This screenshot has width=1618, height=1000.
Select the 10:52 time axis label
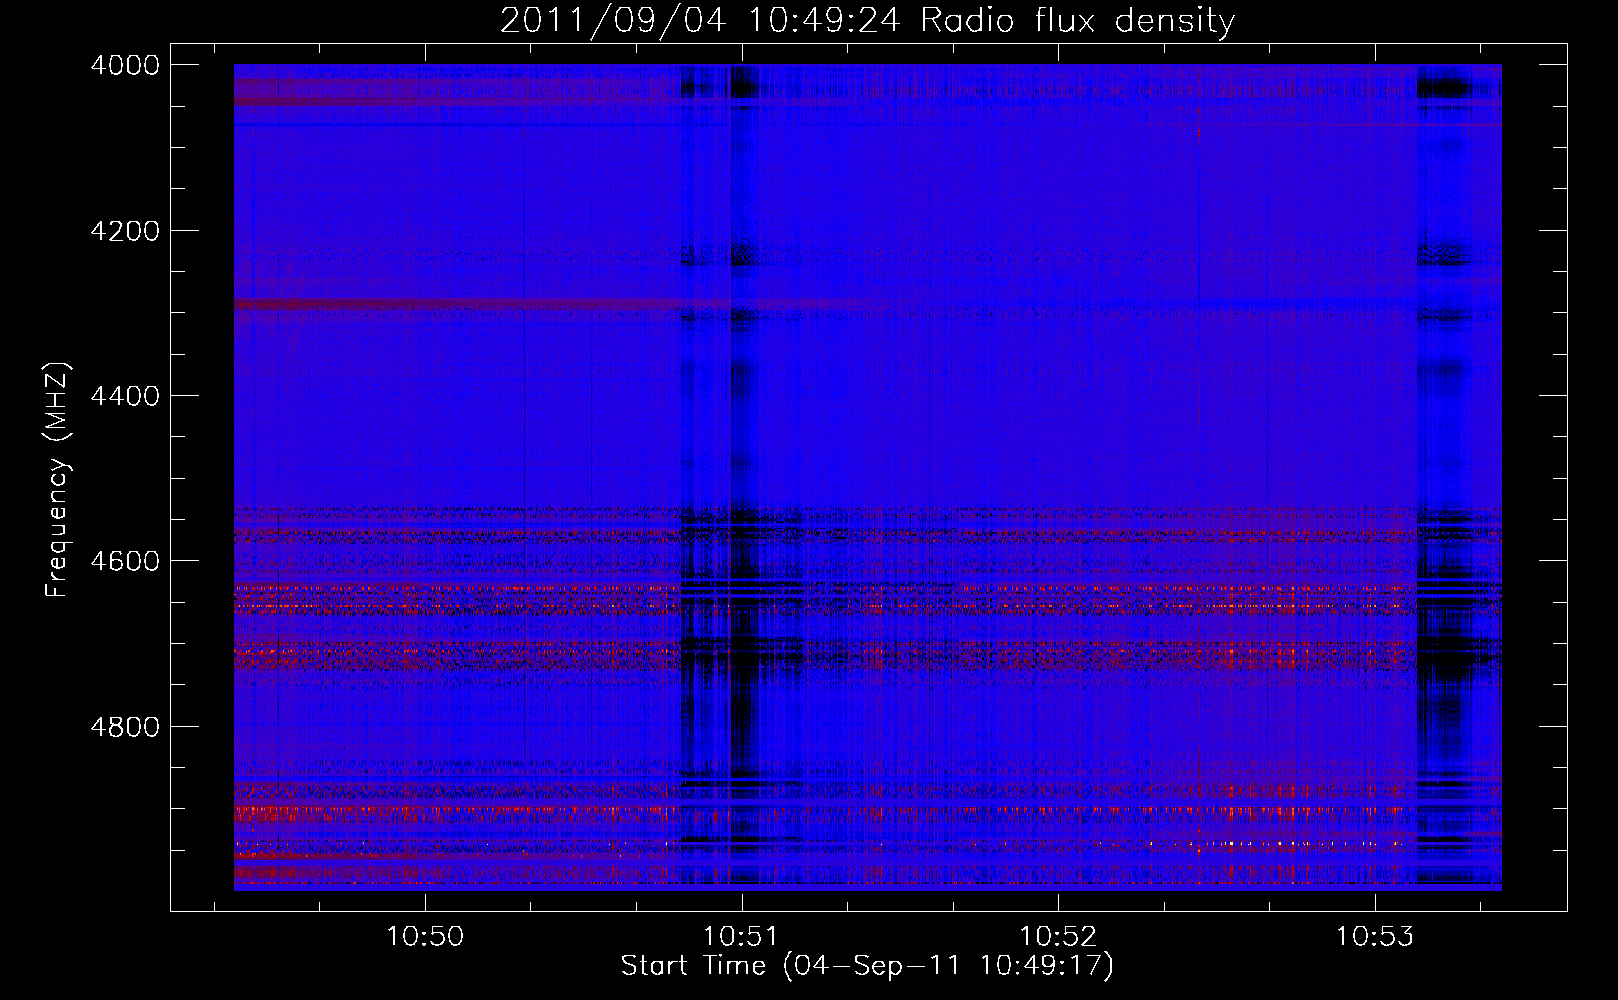click(x=1058, y=937)
